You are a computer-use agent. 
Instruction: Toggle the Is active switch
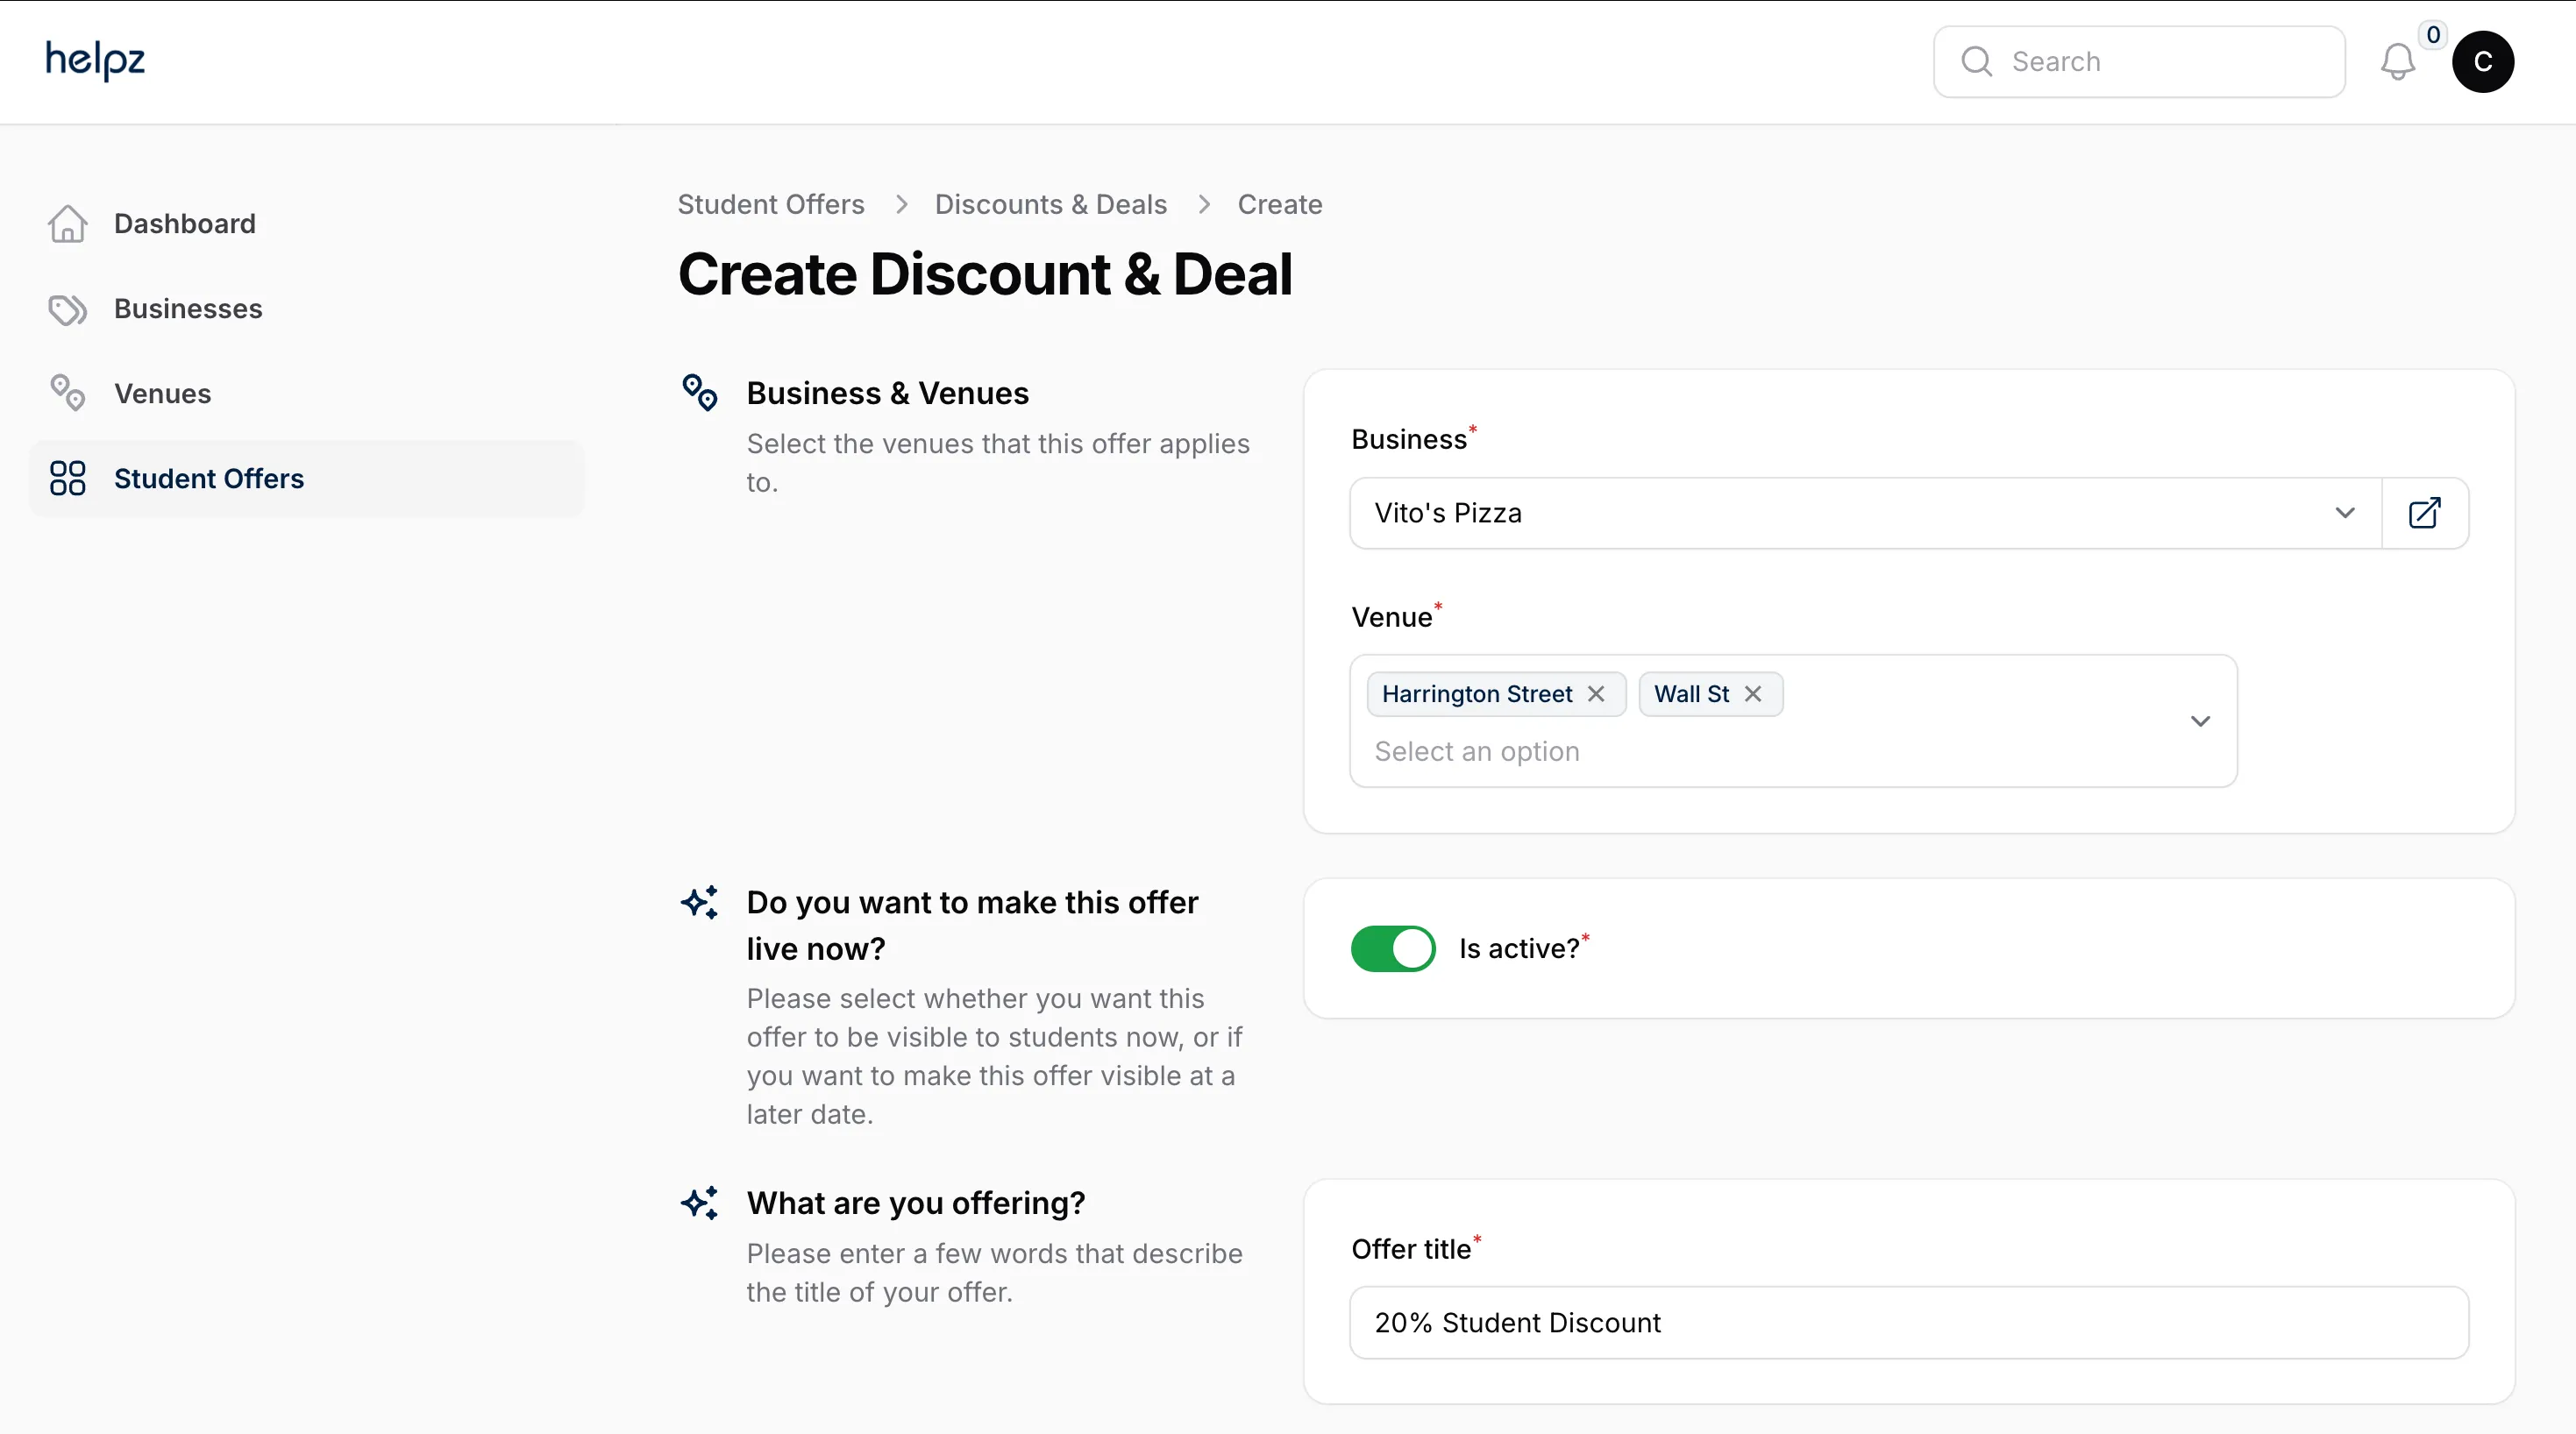pos(1393,948)
